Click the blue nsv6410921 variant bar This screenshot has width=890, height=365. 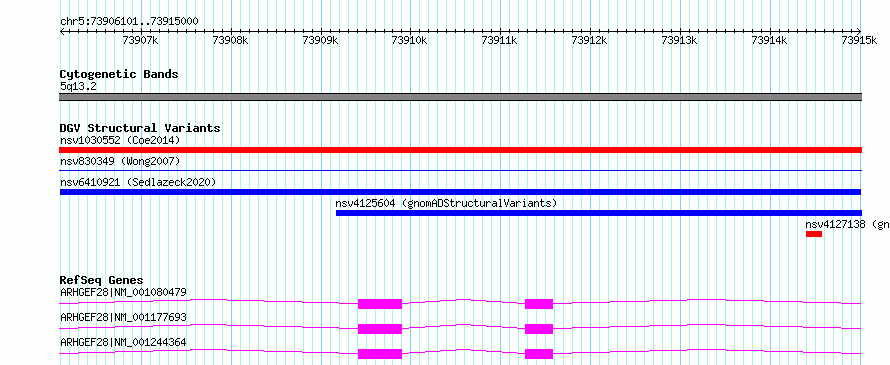[x=460, y=192]
